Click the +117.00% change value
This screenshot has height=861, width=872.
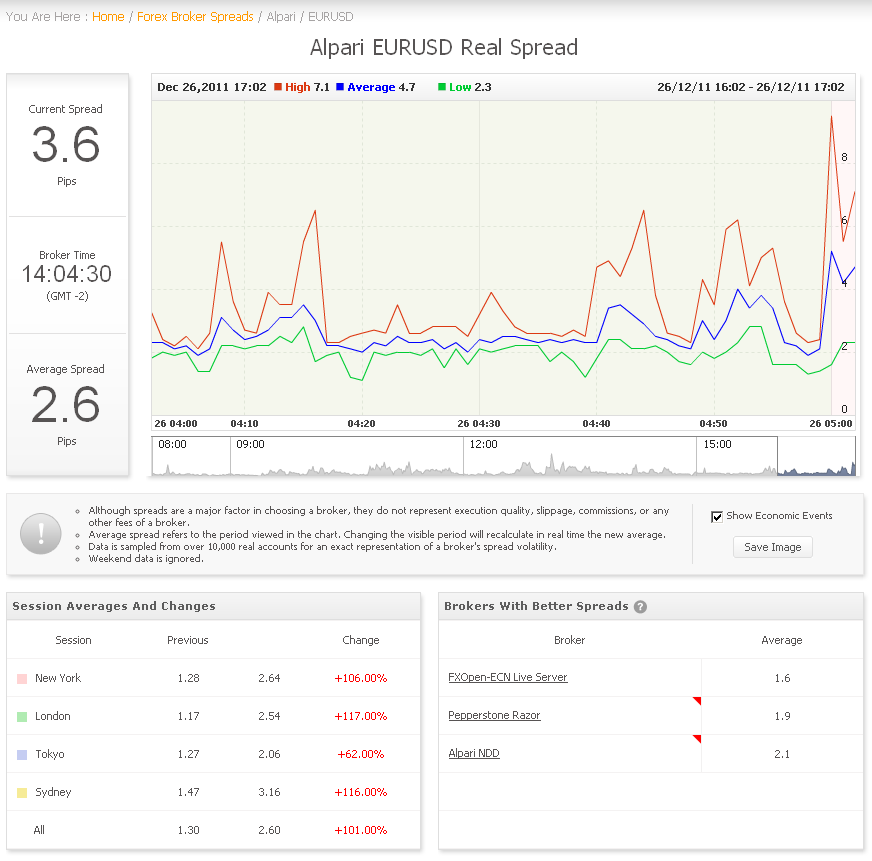[x=360, y=716]
